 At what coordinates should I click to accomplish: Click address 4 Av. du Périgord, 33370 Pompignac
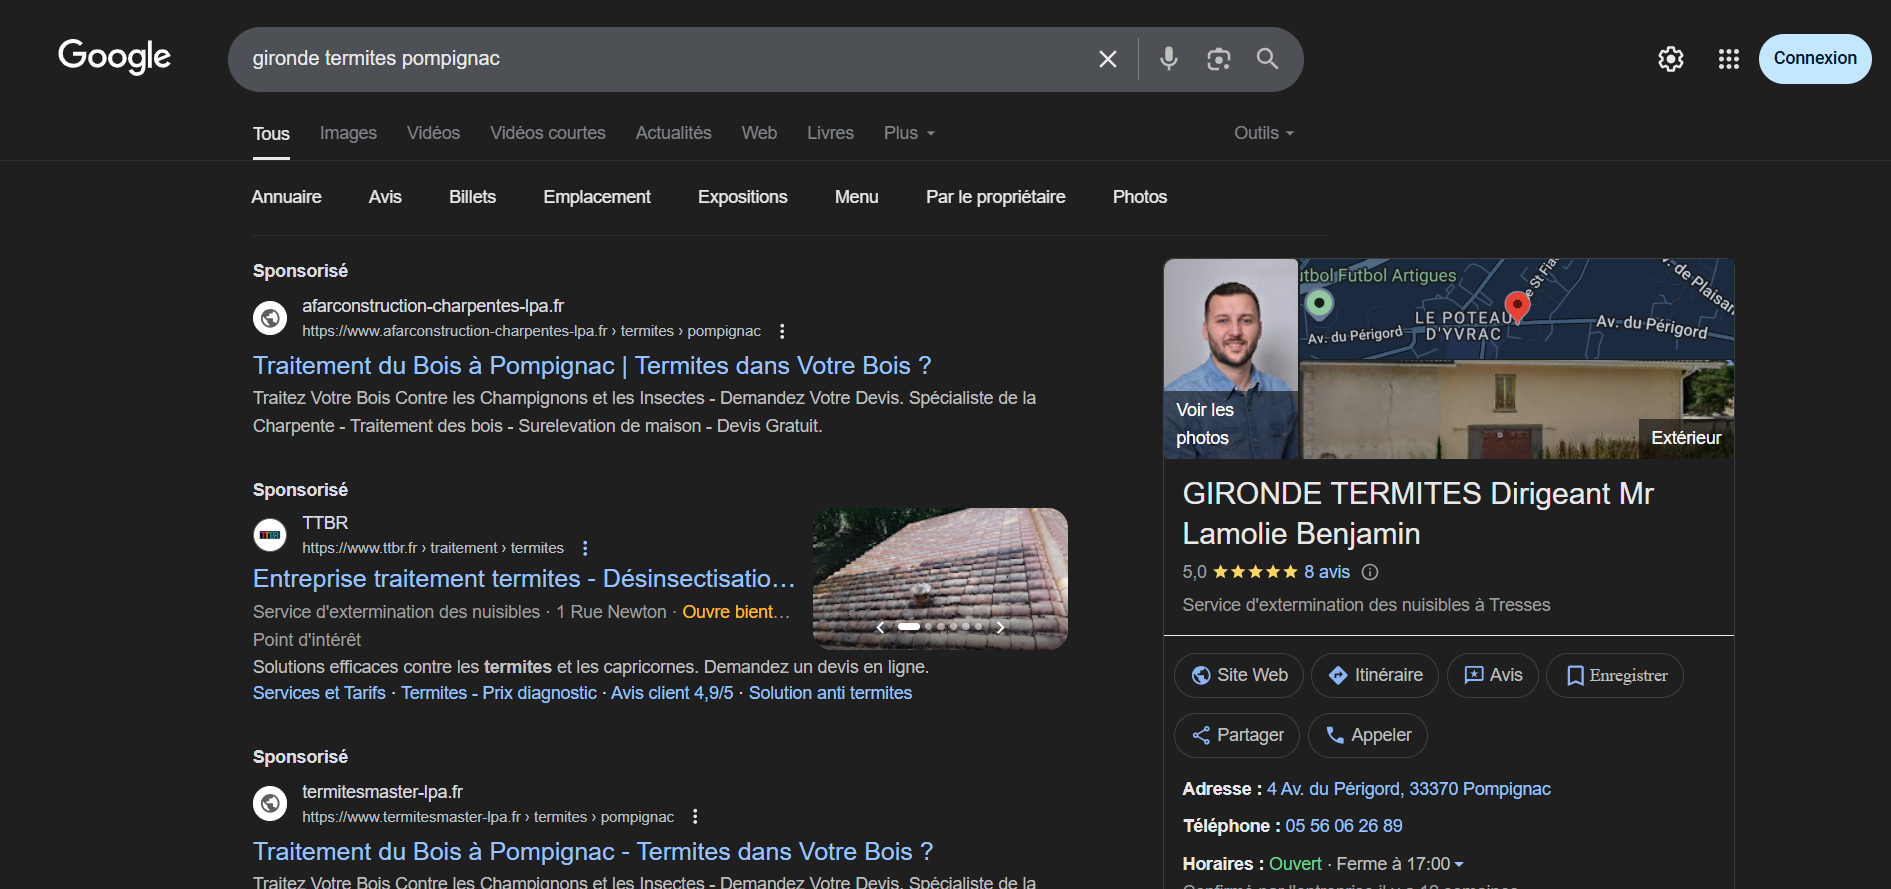1409,789
